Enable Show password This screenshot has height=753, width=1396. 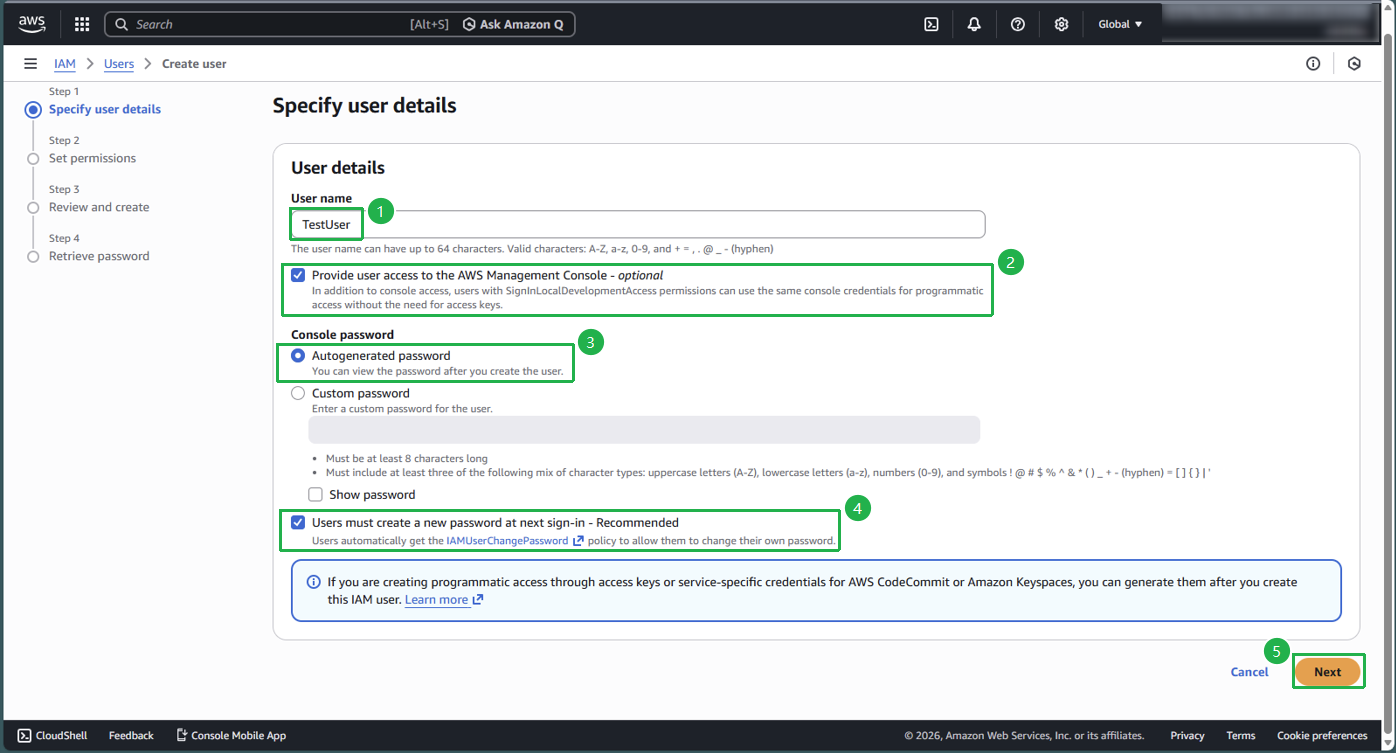pos(315,494)
